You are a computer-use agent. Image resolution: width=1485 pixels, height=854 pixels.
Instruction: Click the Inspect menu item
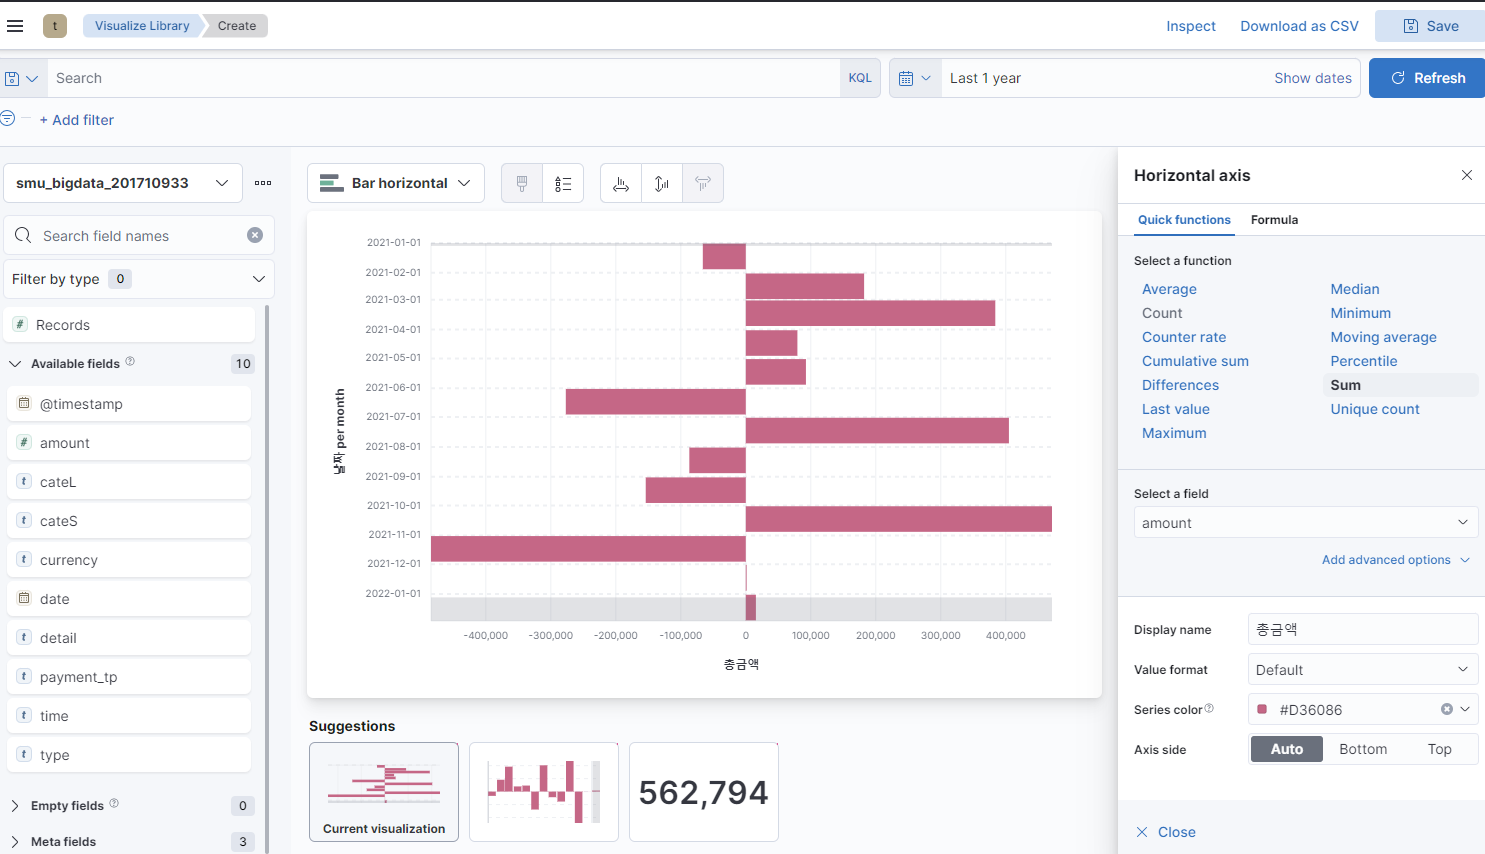[x=1191, y=26]
